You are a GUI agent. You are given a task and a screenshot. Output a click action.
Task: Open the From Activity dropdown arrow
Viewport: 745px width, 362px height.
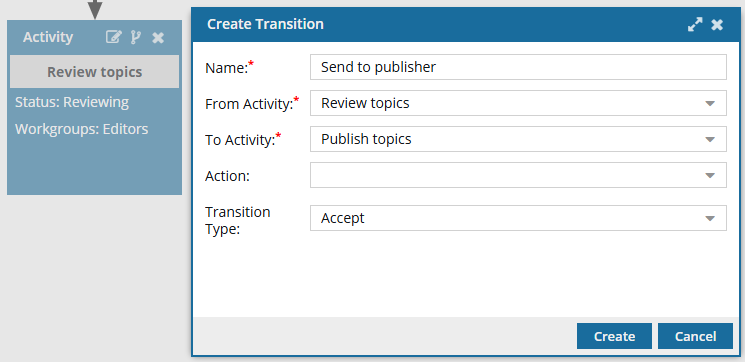710,103
